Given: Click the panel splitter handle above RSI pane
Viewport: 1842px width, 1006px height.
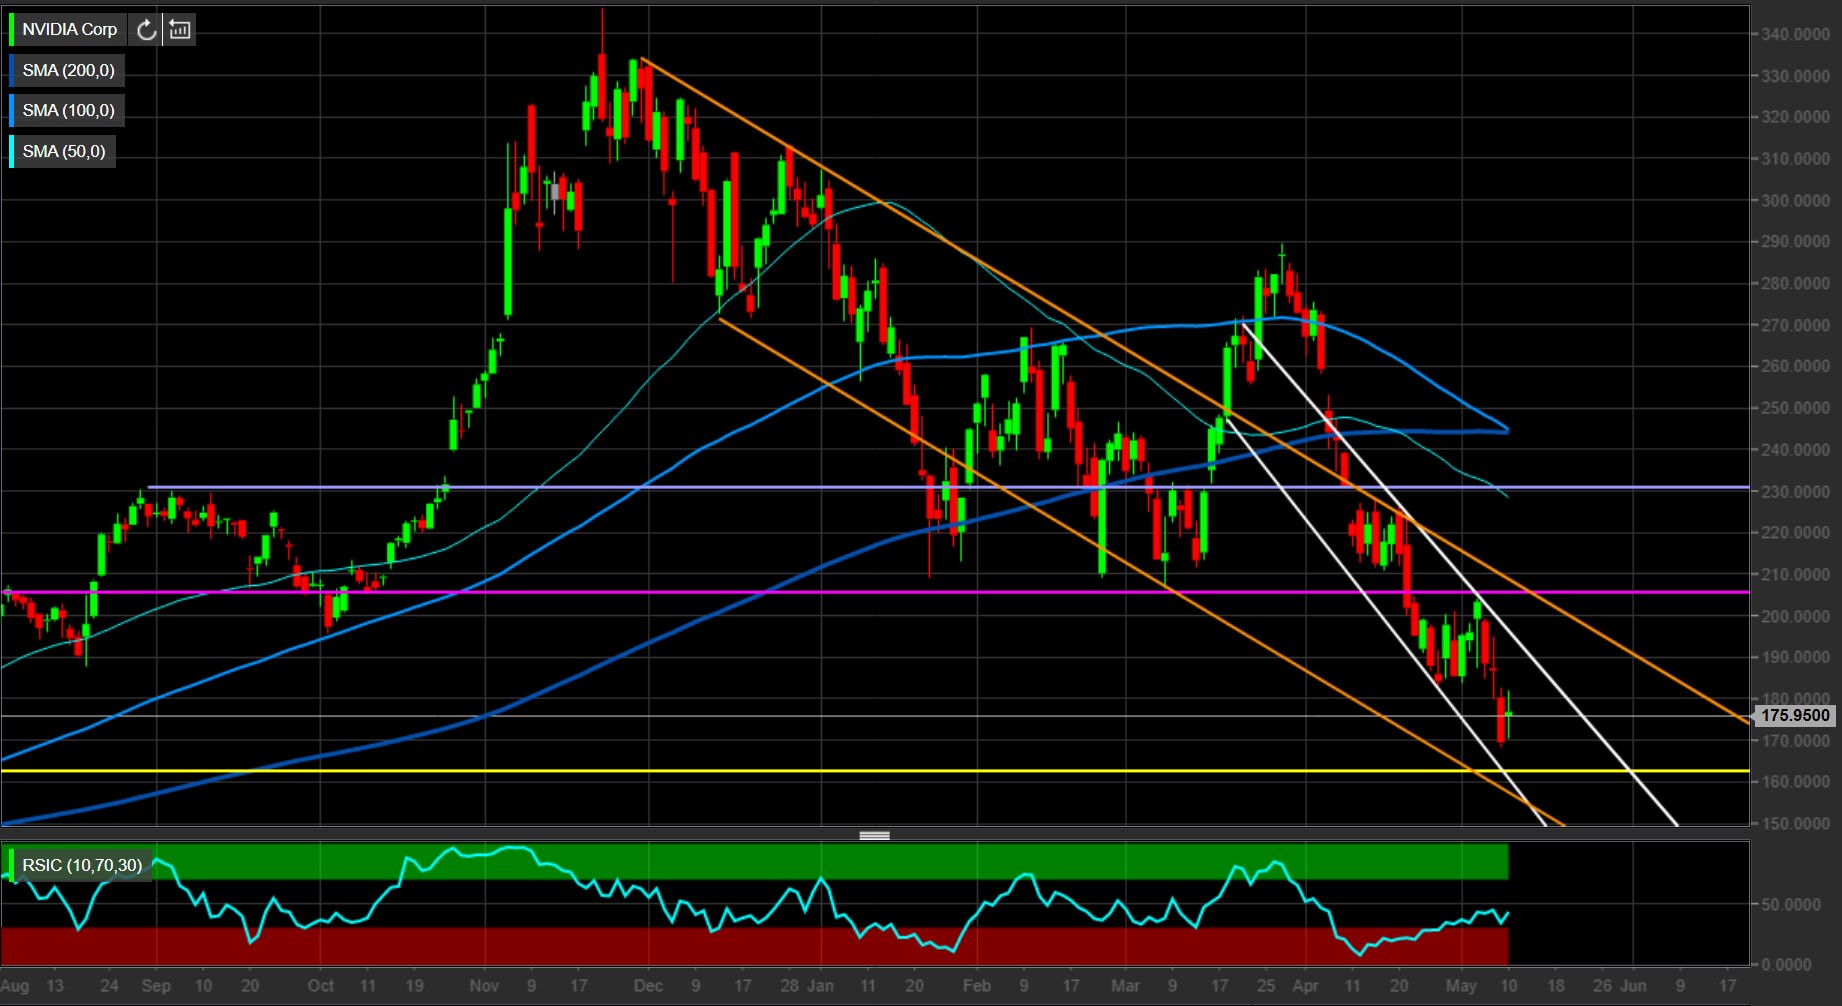Looking at the screenshot, I should click(875, 835).
